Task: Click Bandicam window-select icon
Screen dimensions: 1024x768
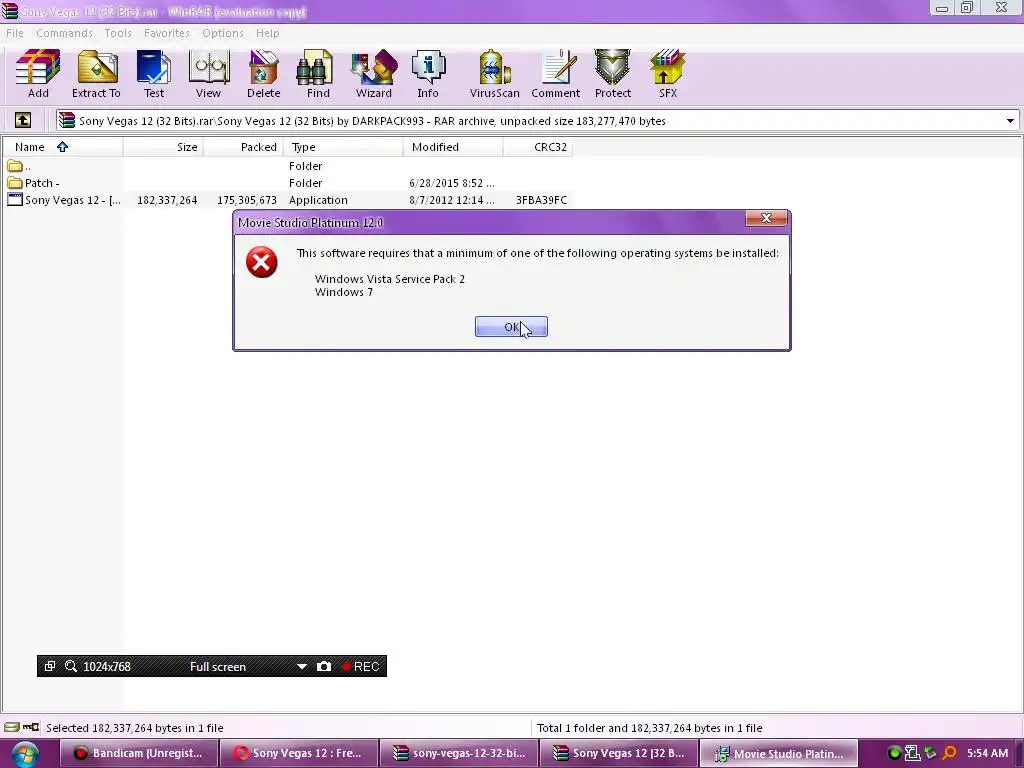Action: (50, 666)
